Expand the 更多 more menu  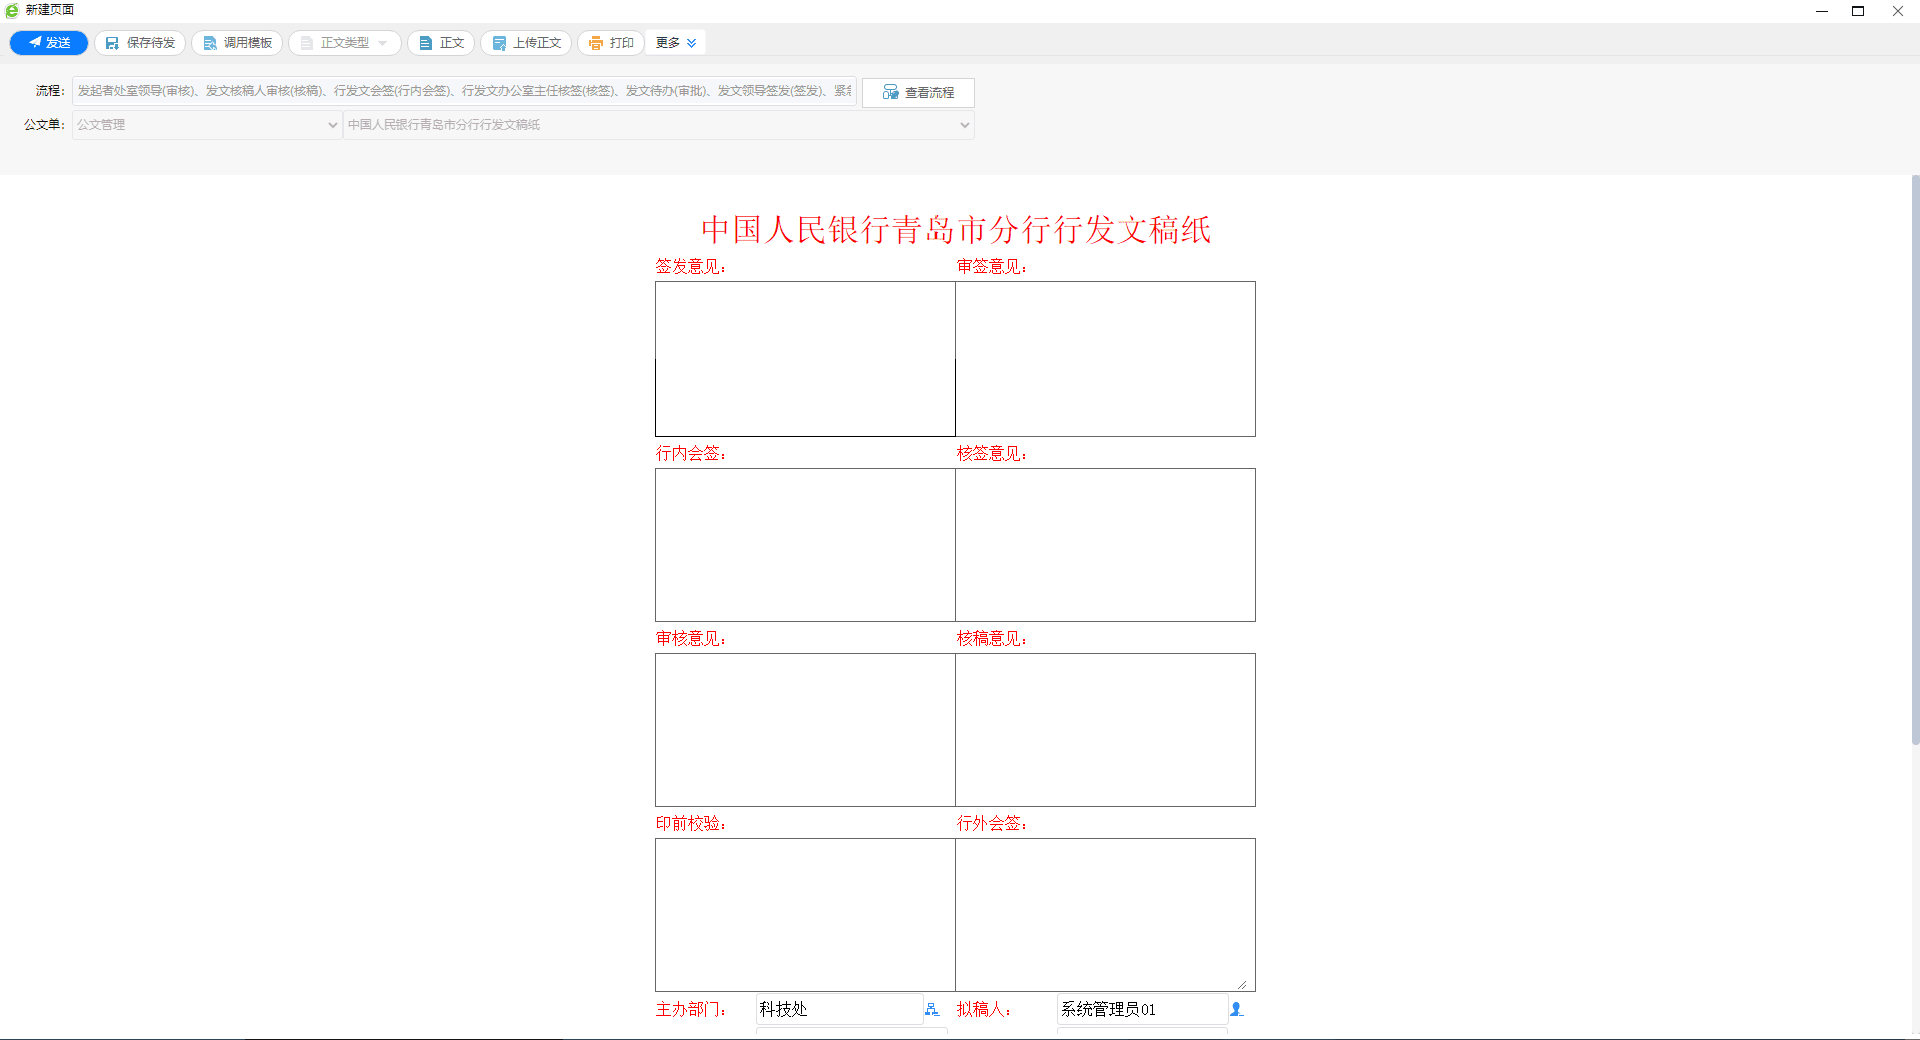pyautogui.click(x=676, y=43)
